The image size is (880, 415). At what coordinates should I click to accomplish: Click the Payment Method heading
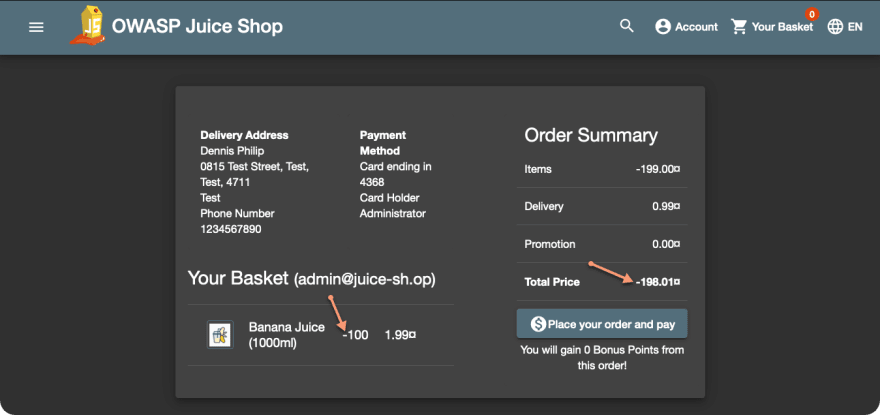(x=383, y=143)
